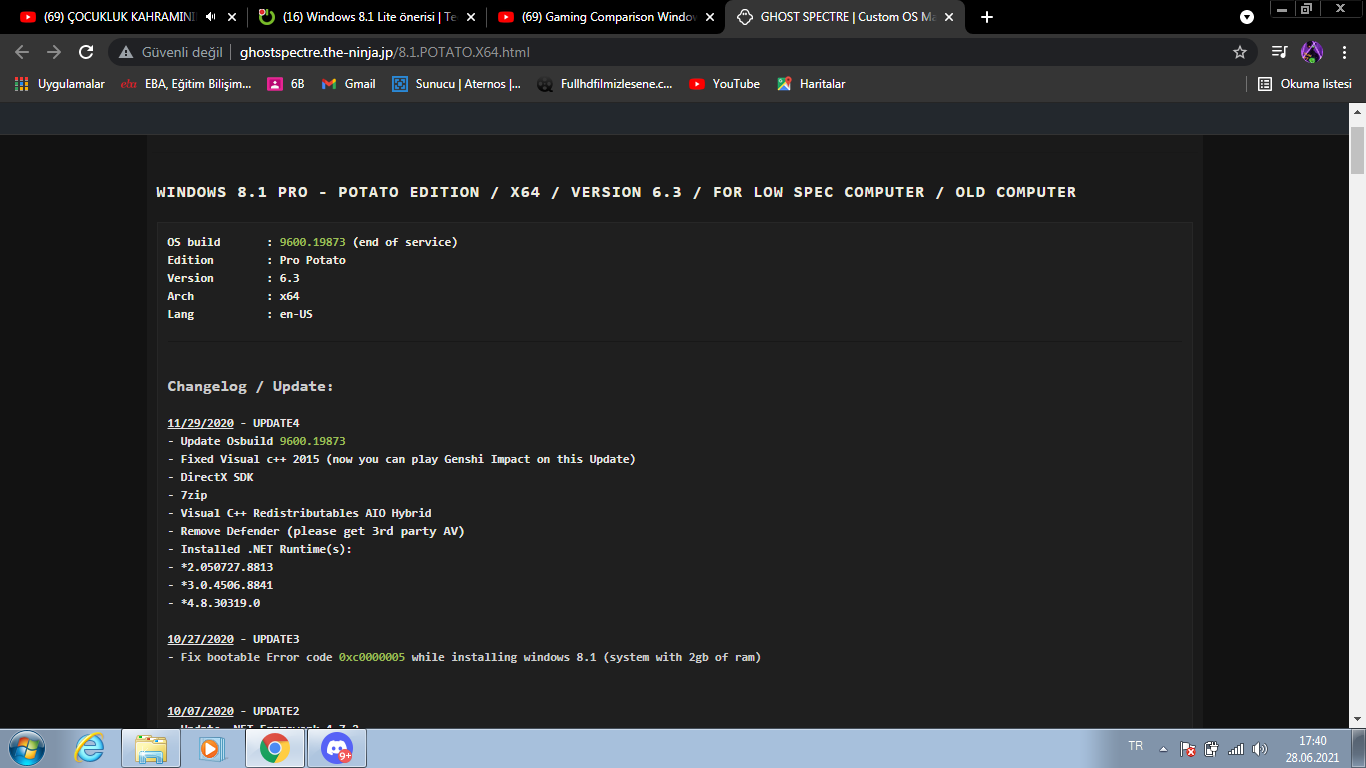Open the Gmail bookmark

[348, 84]
